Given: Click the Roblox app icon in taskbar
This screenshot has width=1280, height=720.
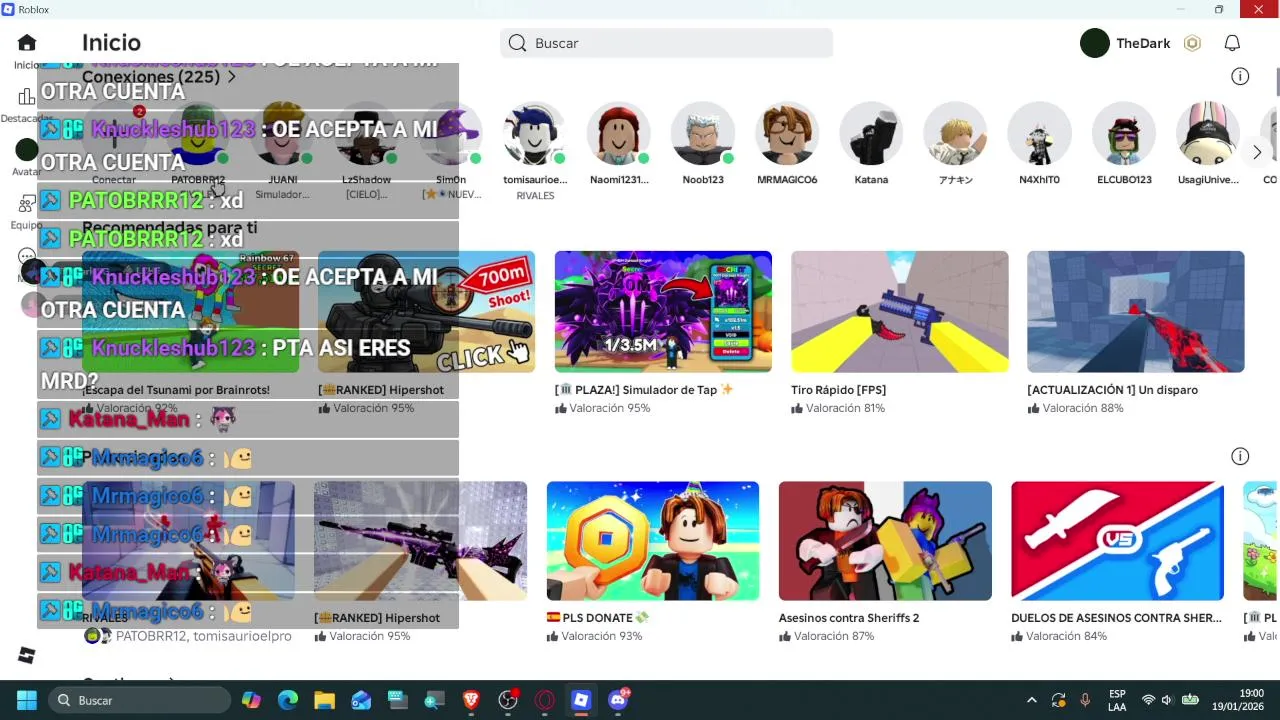Looking at the screenshot, I should (581, 700).
